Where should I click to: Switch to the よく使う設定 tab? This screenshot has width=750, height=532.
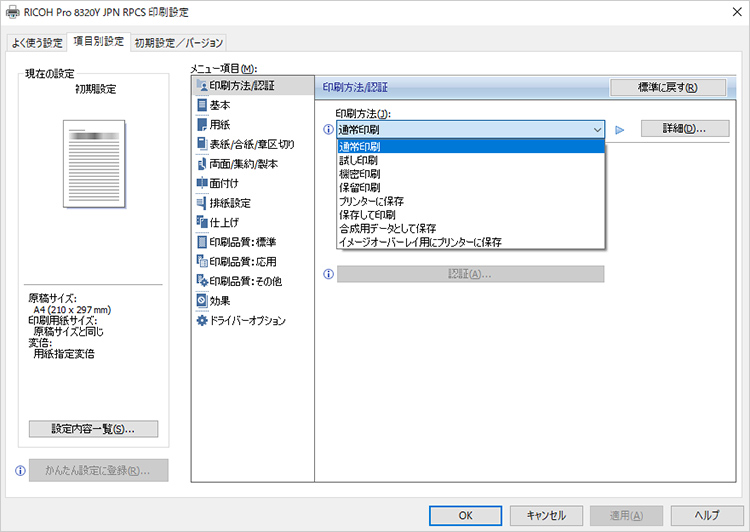click(x=37, y=42)
